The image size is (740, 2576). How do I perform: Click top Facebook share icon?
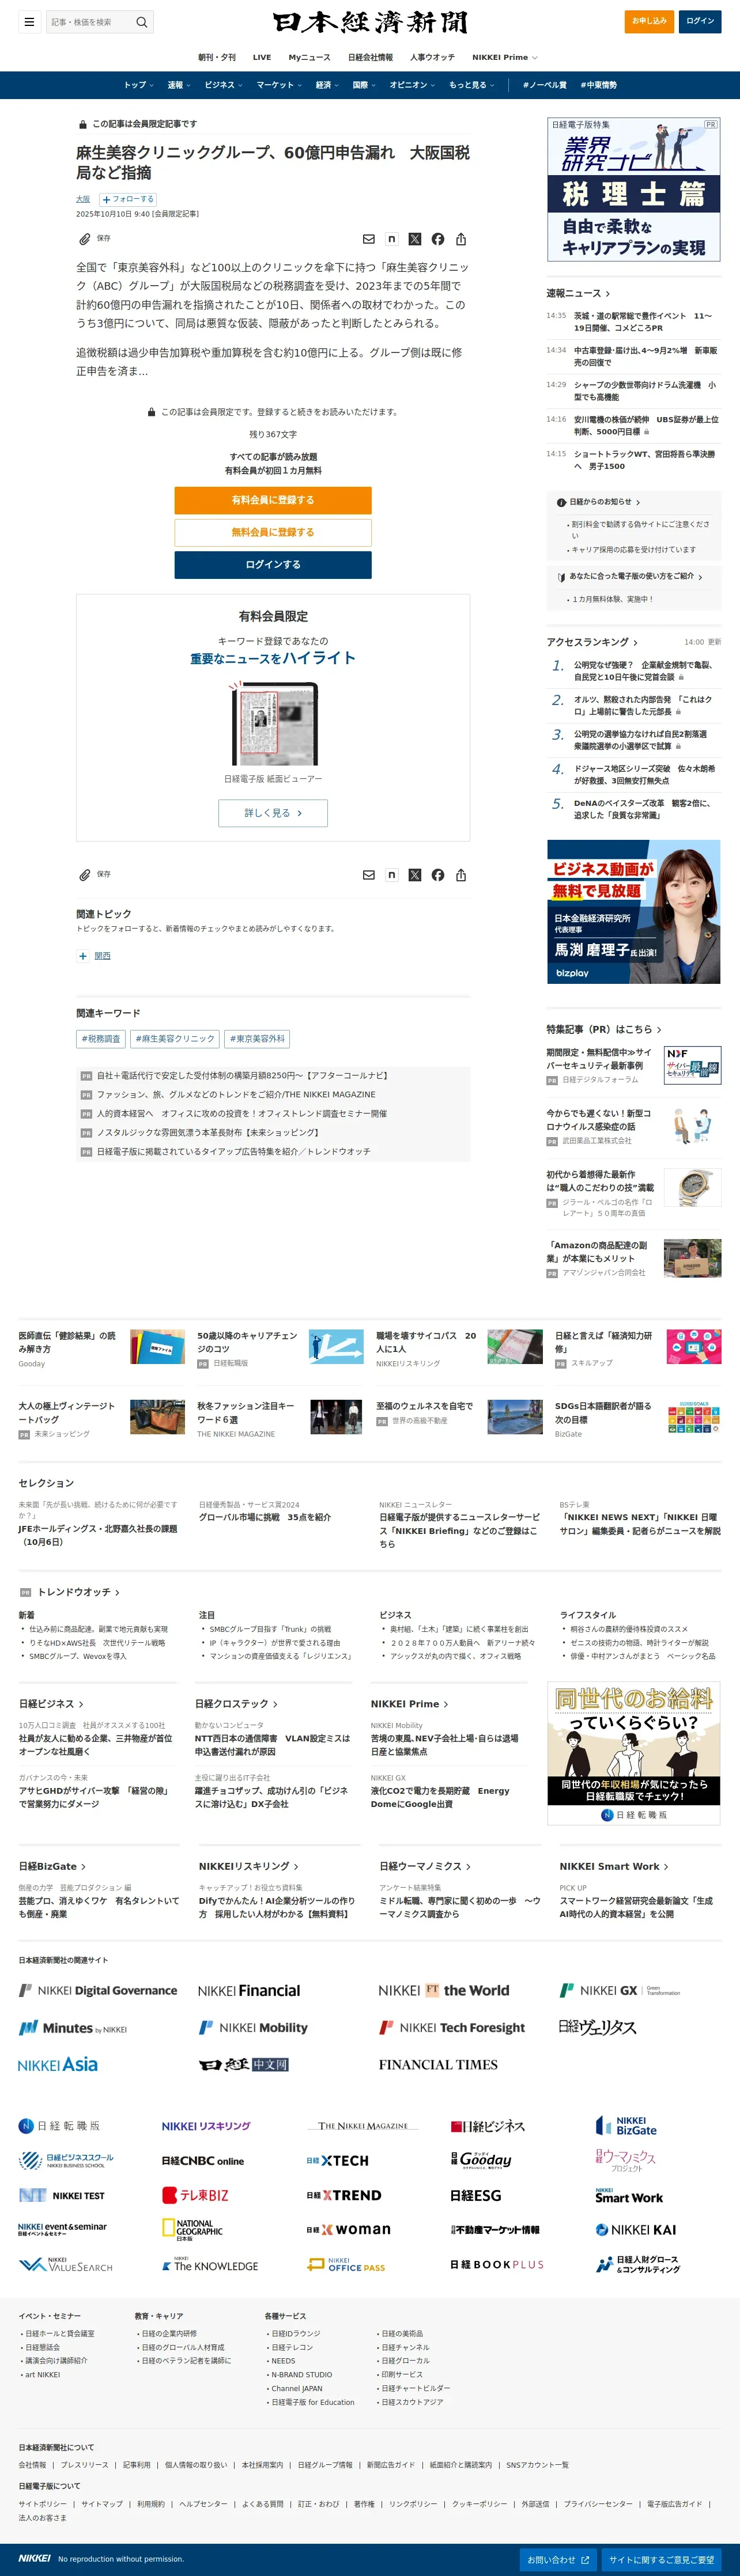pyautogui.click(x=438, y=239)
